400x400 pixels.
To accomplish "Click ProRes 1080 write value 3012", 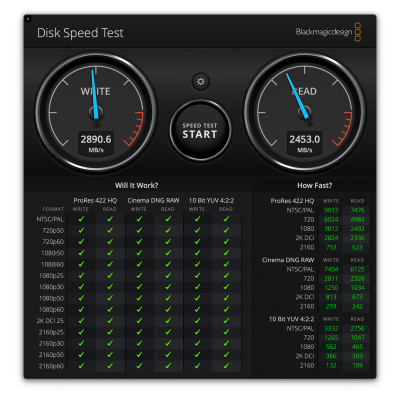I will [x=331, y=229].
